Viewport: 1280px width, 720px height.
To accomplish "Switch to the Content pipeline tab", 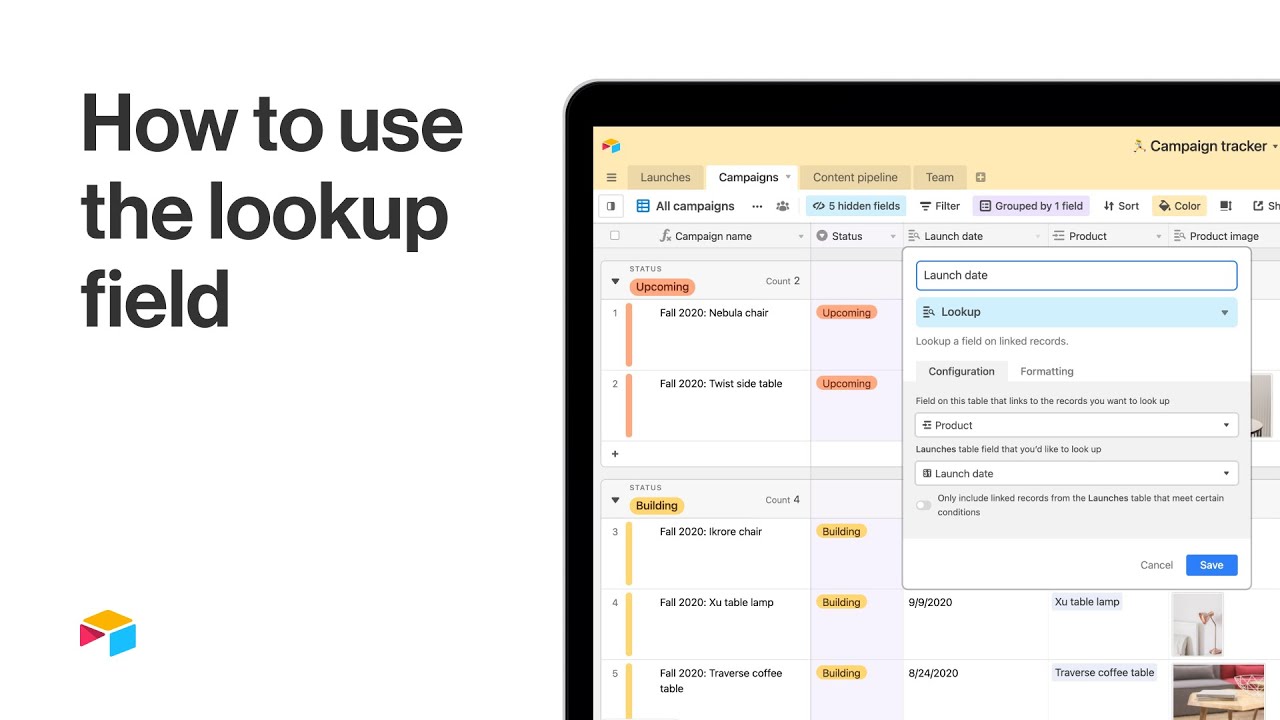I will [855, 177].
